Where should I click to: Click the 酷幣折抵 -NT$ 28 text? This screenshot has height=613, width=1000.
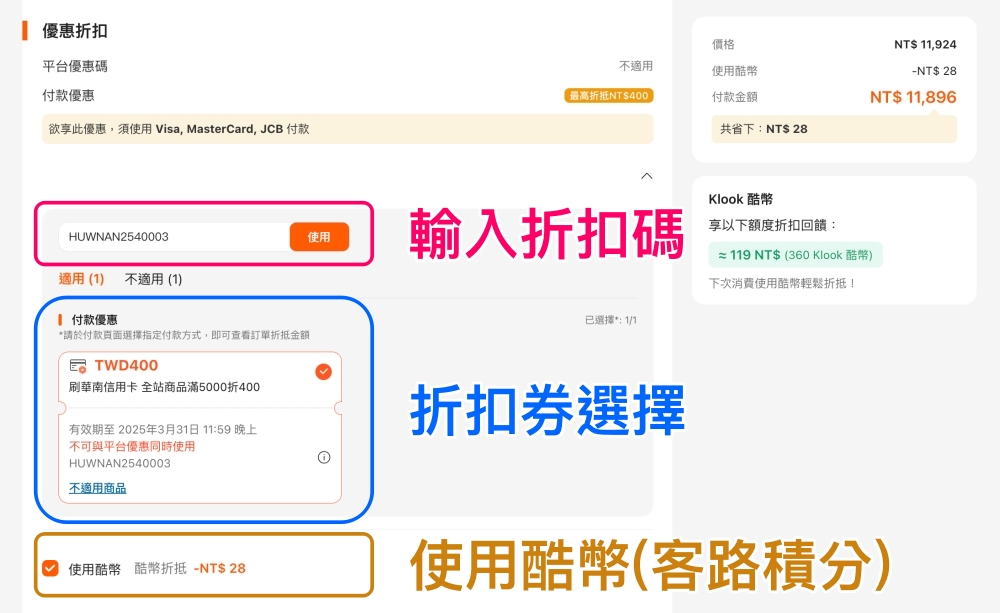click(x=190, y=568)
